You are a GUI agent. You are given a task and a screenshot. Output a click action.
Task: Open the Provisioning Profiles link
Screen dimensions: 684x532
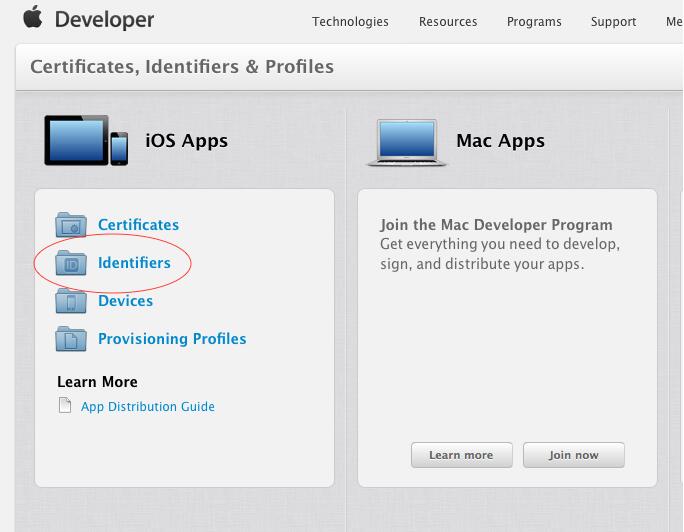point(172,339)
